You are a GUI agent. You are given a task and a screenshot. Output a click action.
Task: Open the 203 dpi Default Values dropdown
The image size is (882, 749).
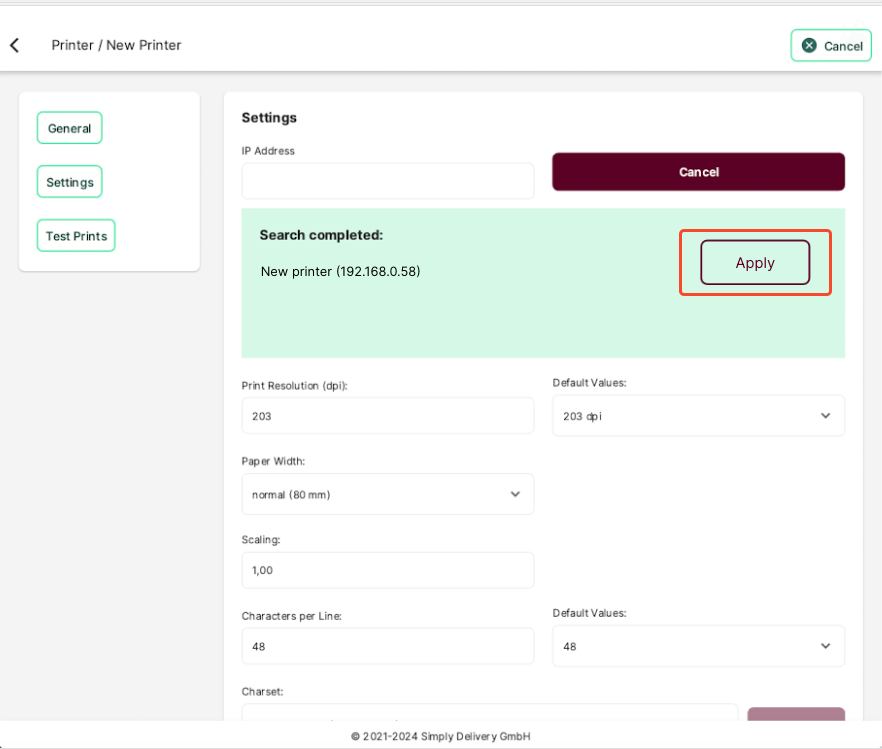pos(698,416)
